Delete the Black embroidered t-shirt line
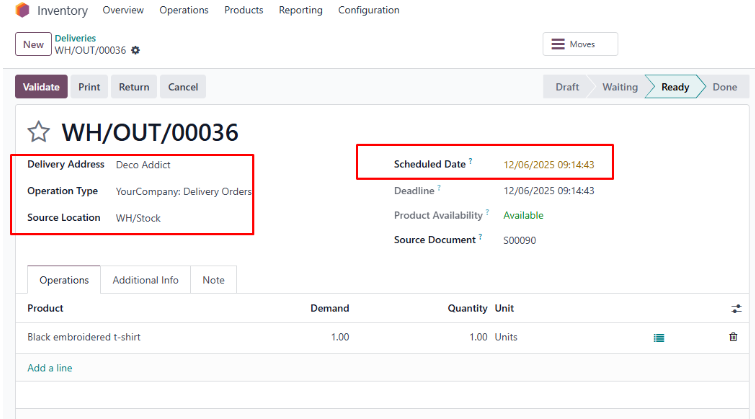 733,337
